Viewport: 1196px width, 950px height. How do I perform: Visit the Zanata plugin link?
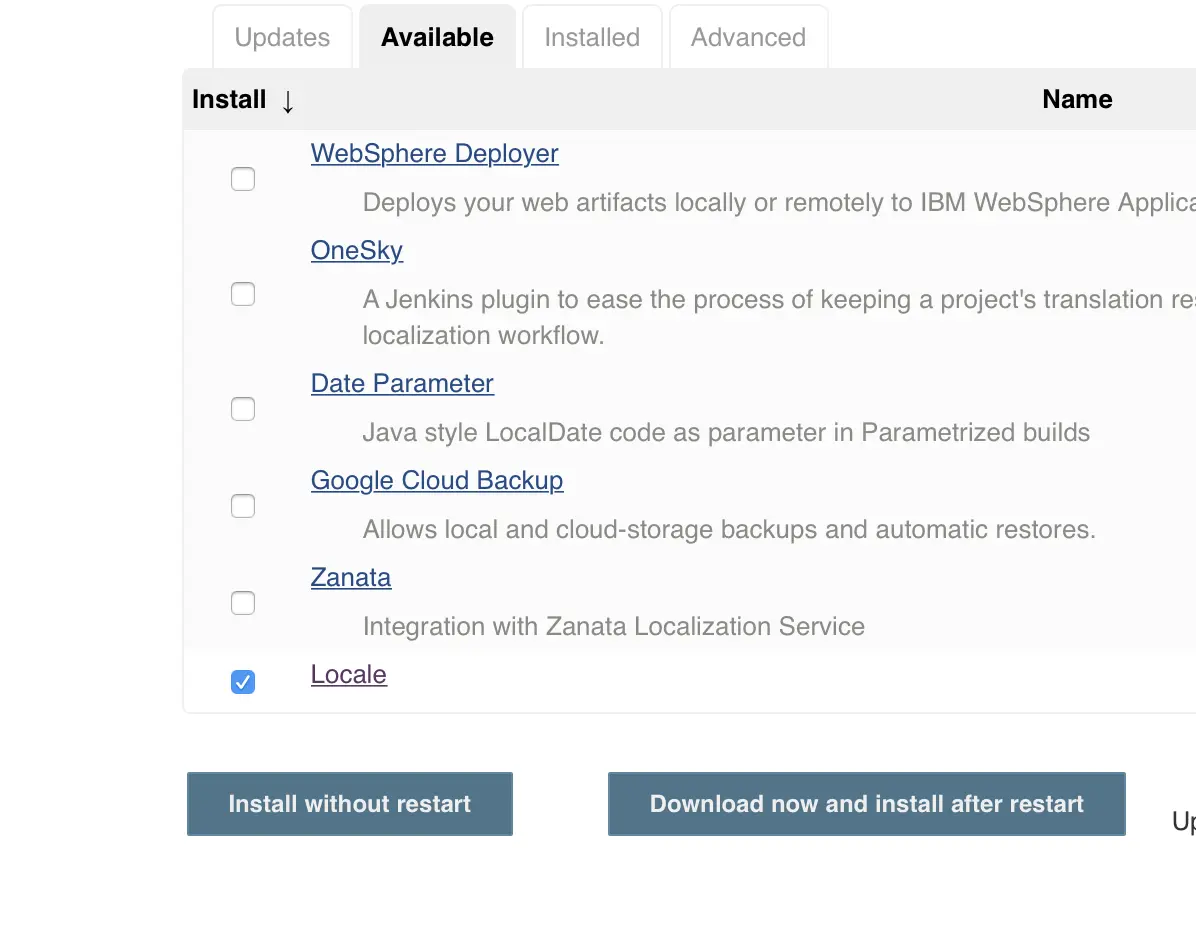click(x=351, y=578)
